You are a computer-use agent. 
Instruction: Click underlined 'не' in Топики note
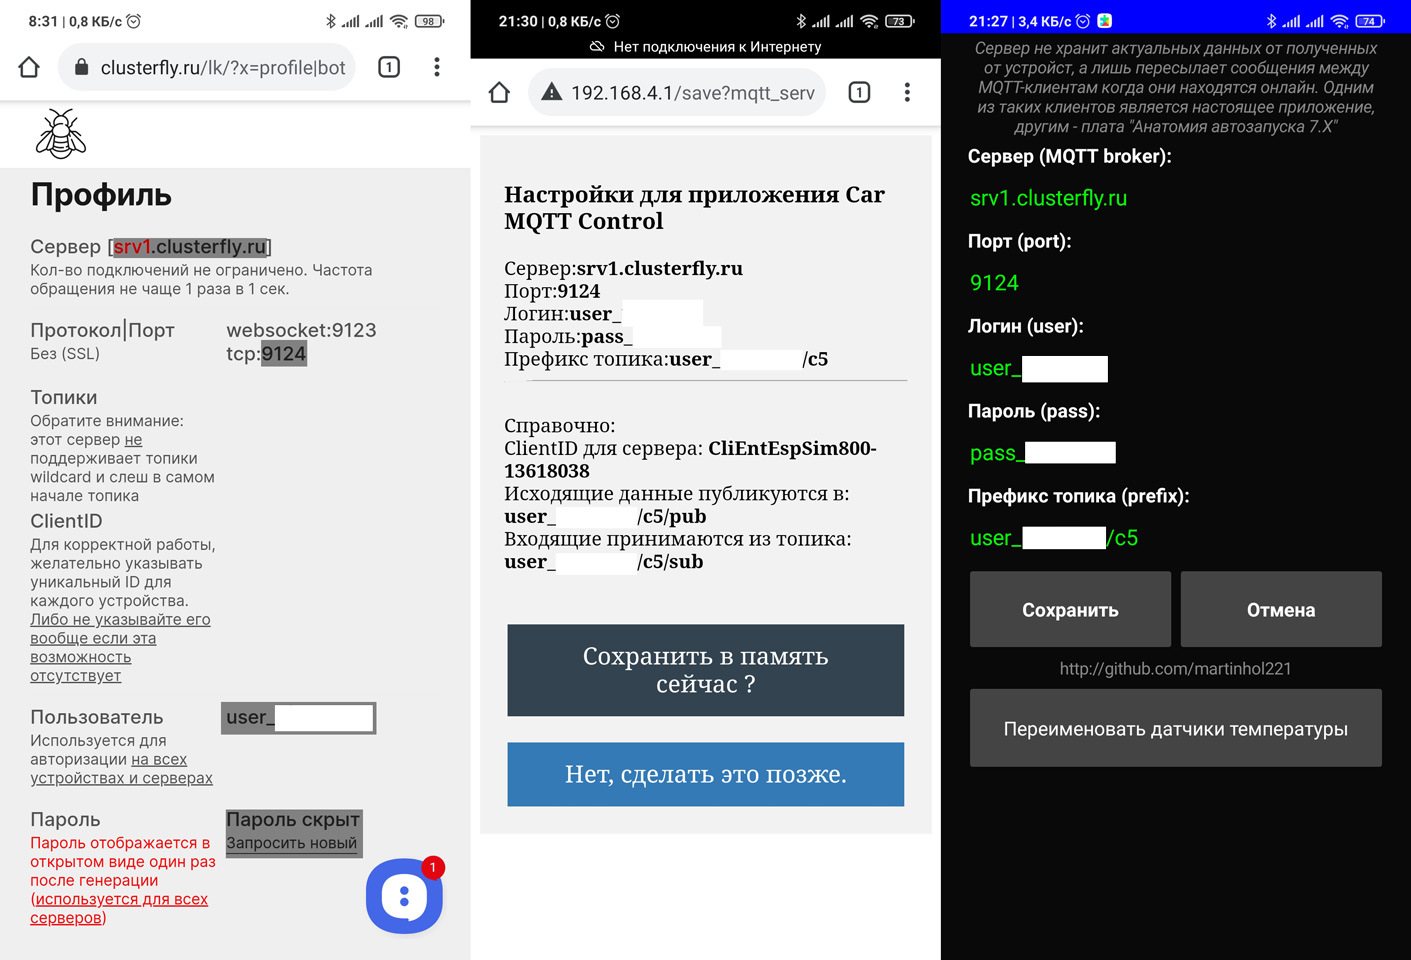point(133,440)
